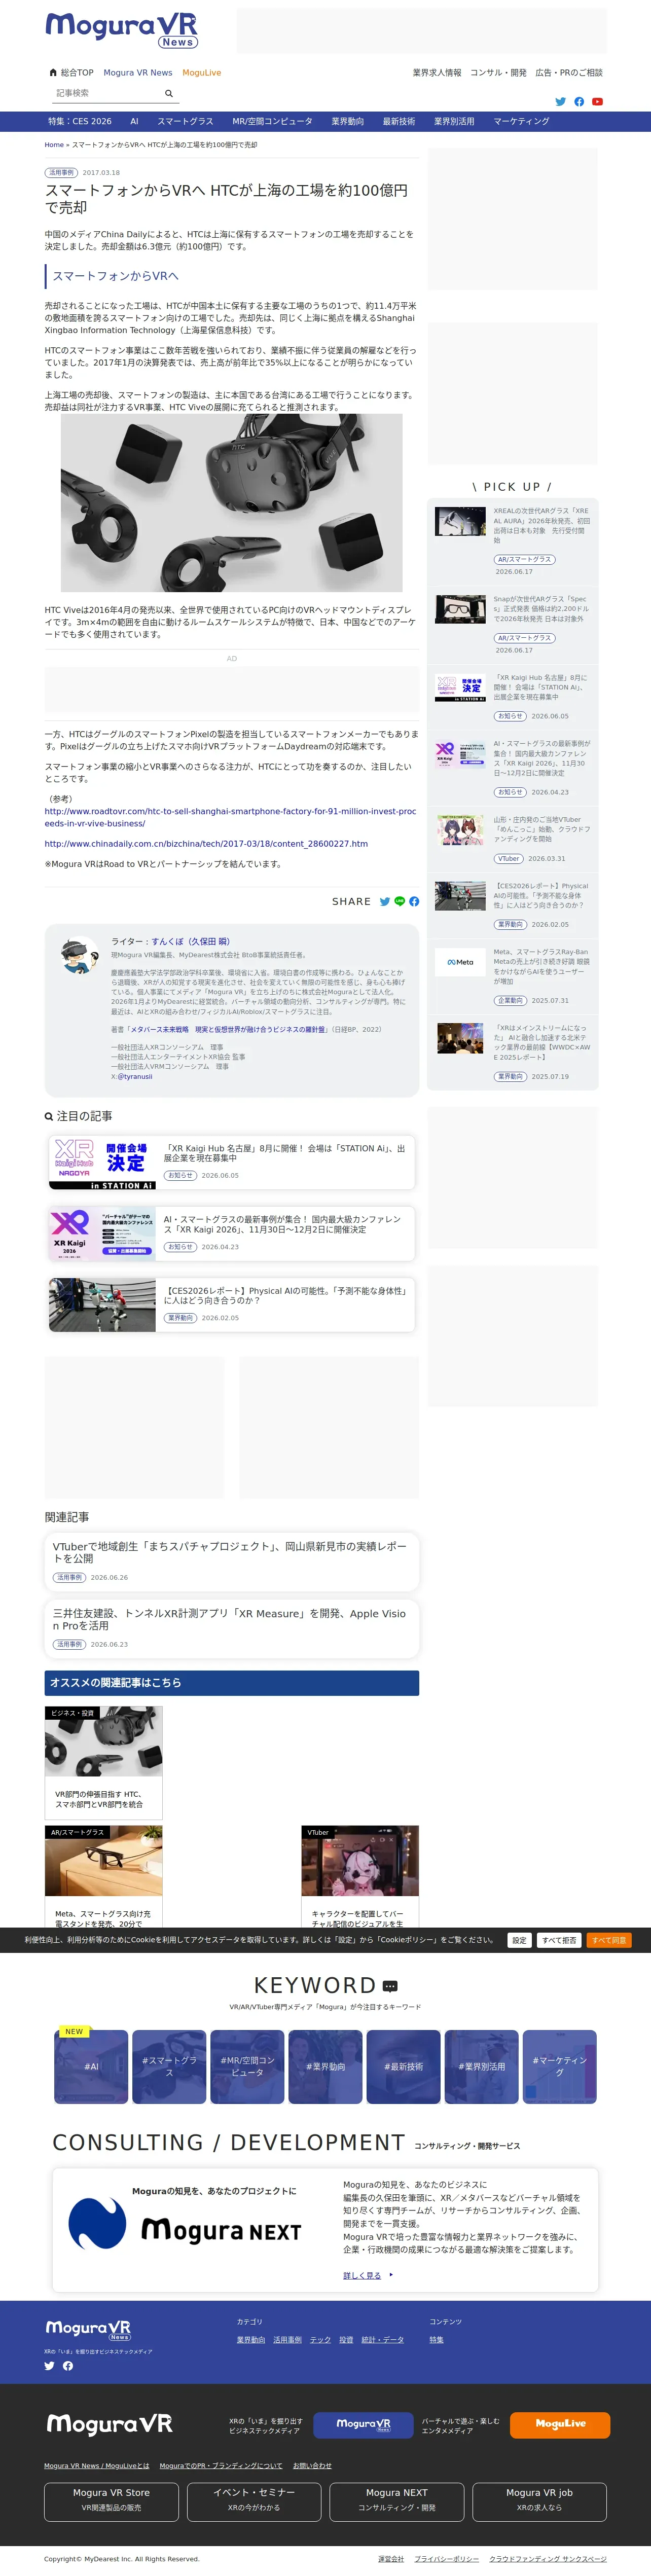Viewport: 651px width, 2576px height.
Task: Select the #MR/空間コンピュータ keyword tile
Action: [247, 2066]
